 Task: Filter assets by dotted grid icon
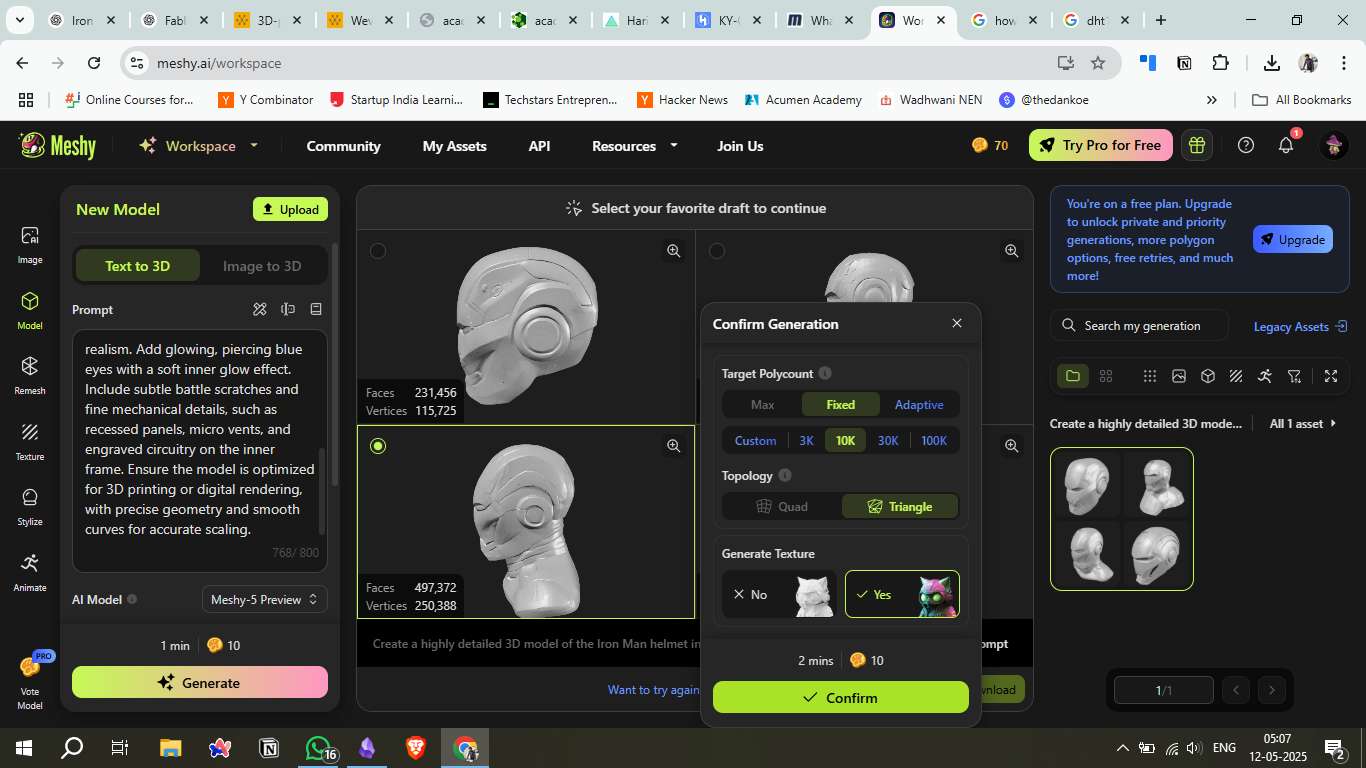tap(1150, 376)
